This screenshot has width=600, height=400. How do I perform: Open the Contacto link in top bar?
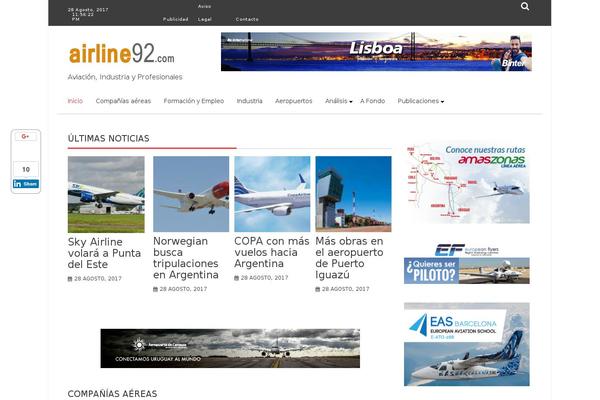tap(247, 19)
